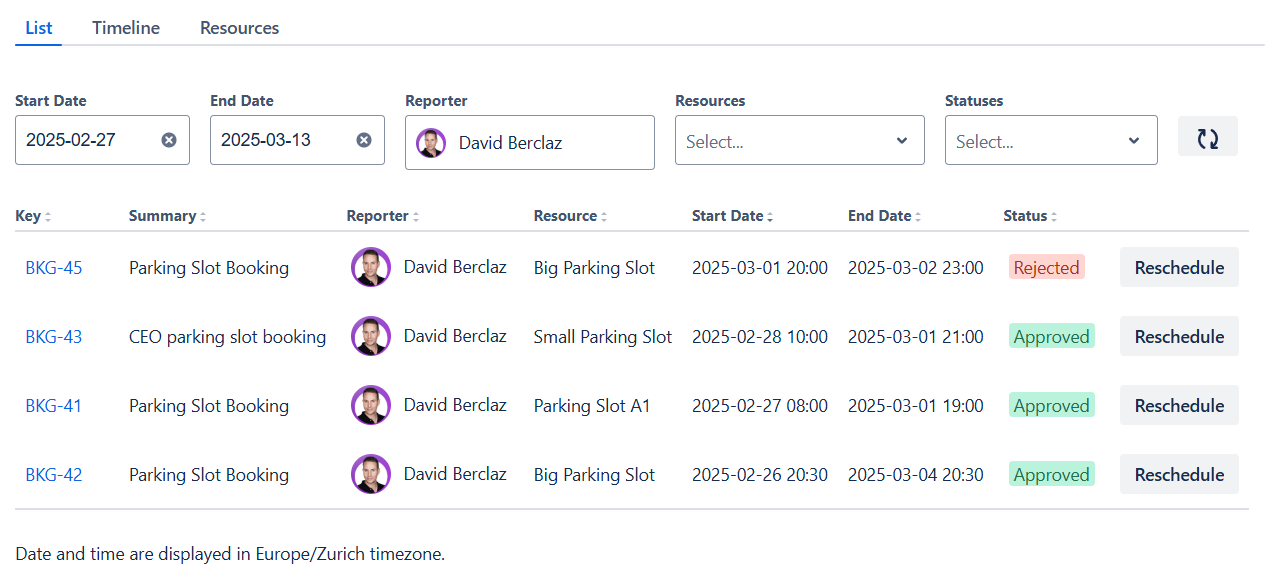1276x583 pixels.
Task: Click the Rejected status badge on BKG-45
Action: pyautogui.click(x=1046, y=267)
